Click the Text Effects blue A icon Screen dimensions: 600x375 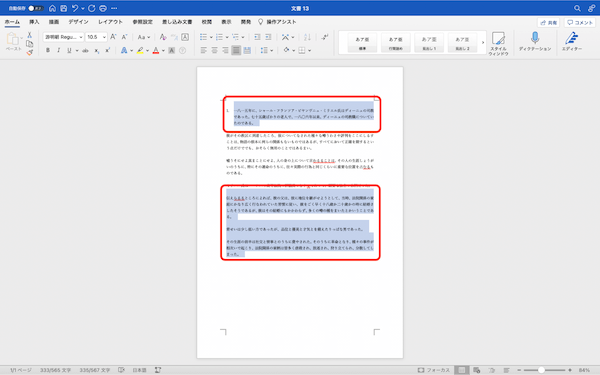(x=124, y=50)
